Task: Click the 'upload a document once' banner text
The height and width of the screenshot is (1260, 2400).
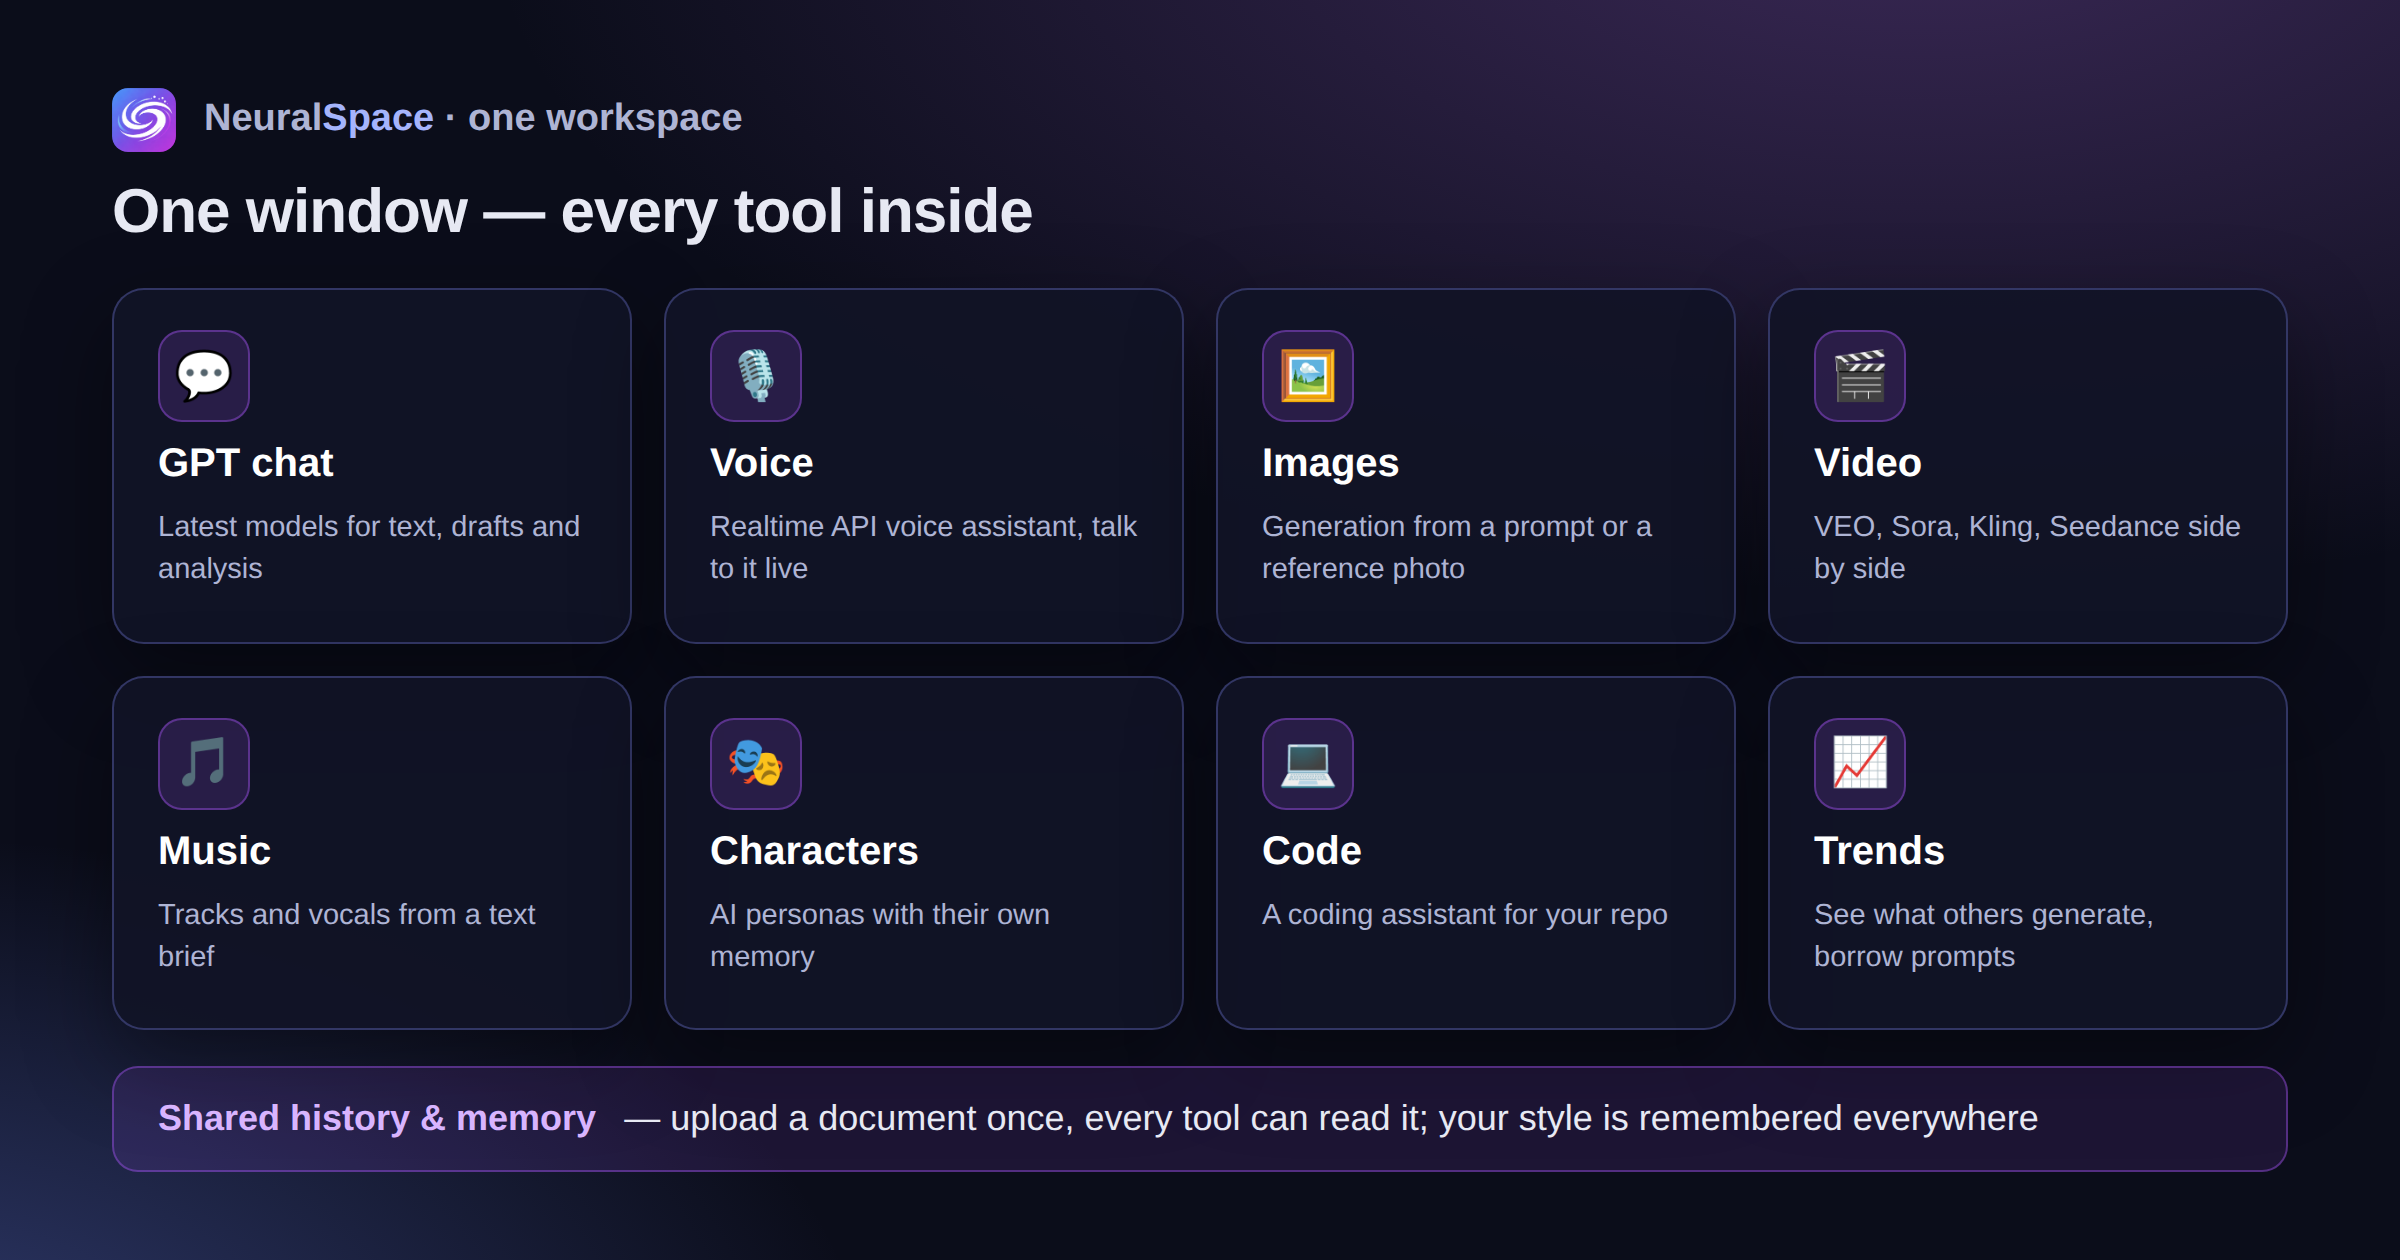Action: tap(1331, 1118)
